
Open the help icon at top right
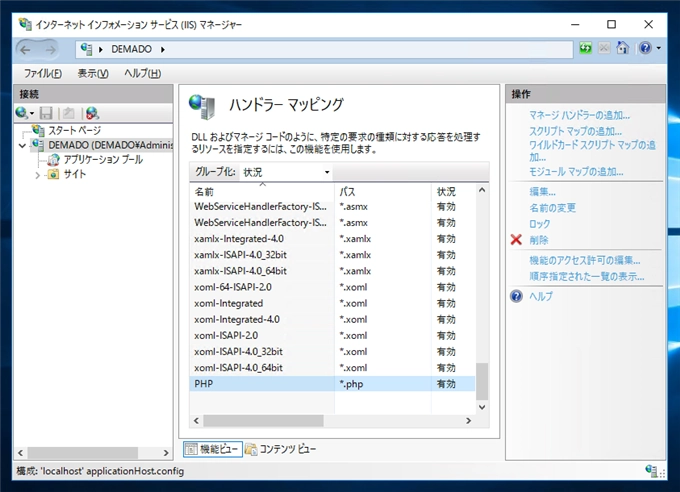point(645,48)
